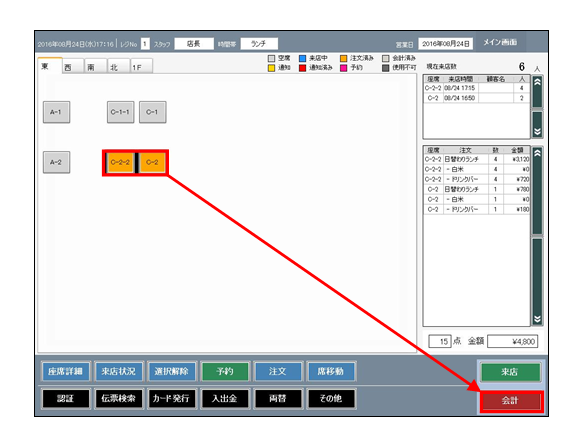
Task: Switch to the 西 floor tab
Action: click(72, 67)
